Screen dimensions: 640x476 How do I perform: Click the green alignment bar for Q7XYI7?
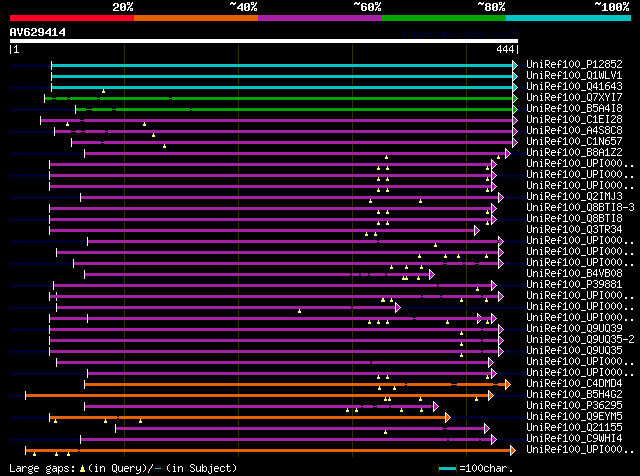click(x=279, y=98)
